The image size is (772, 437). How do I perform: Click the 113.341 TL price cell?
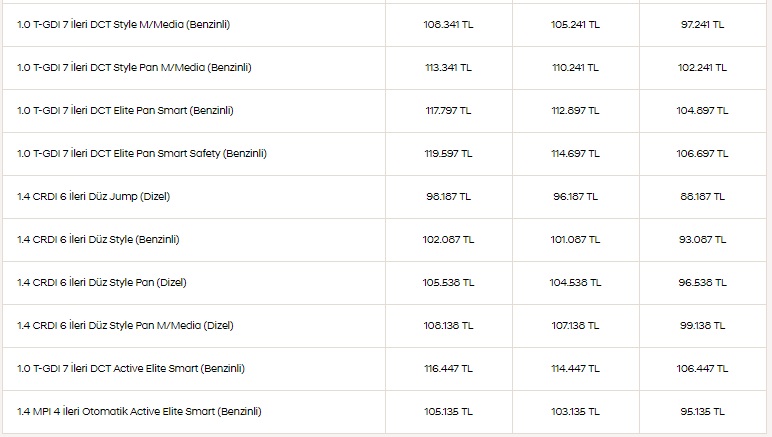click(x=449, y=67)
